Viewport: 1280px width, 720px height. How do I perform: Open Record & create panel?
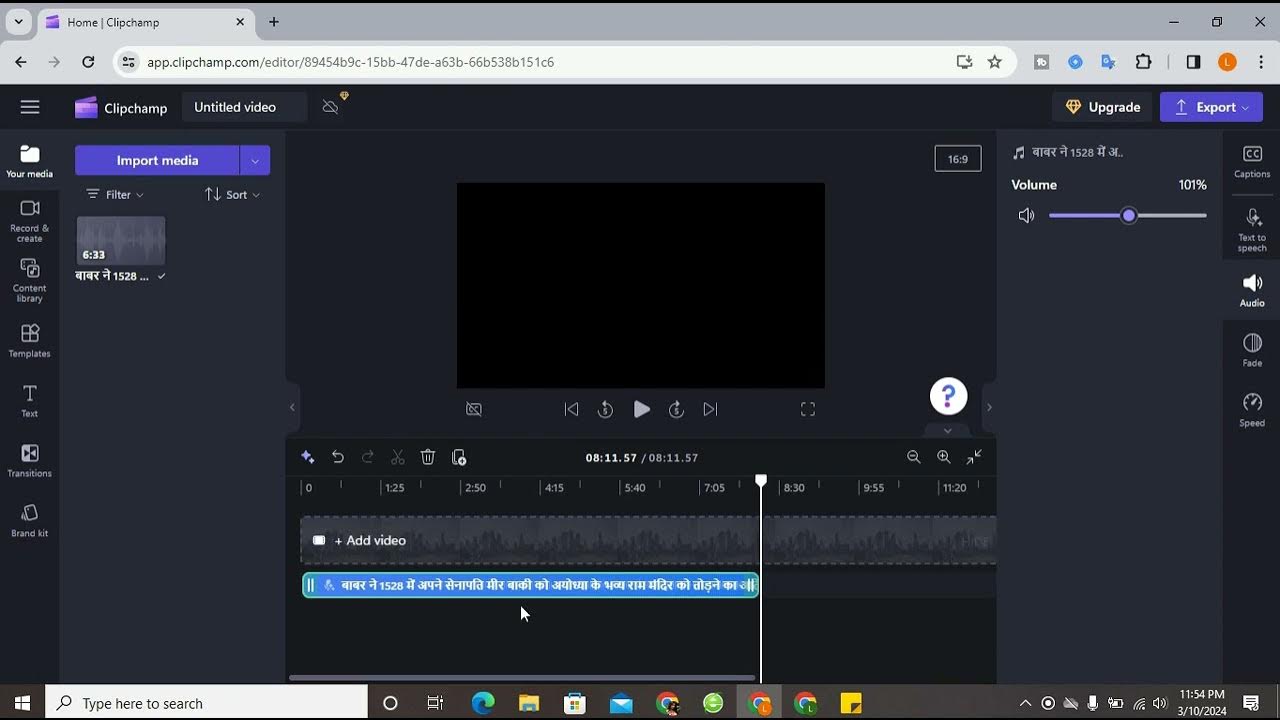[30, 220]
